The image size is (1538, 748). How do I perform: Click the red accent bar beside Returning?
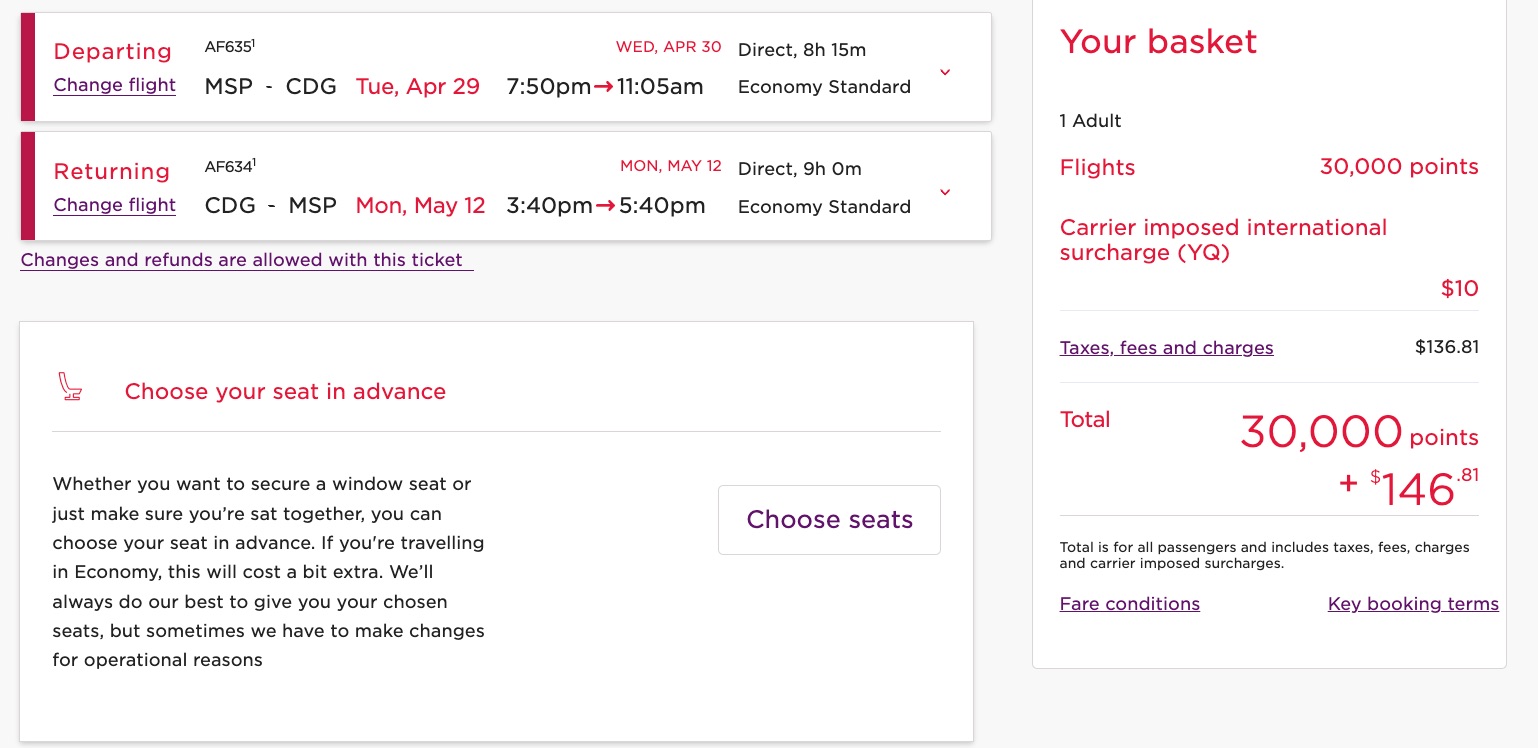point(28,186)
